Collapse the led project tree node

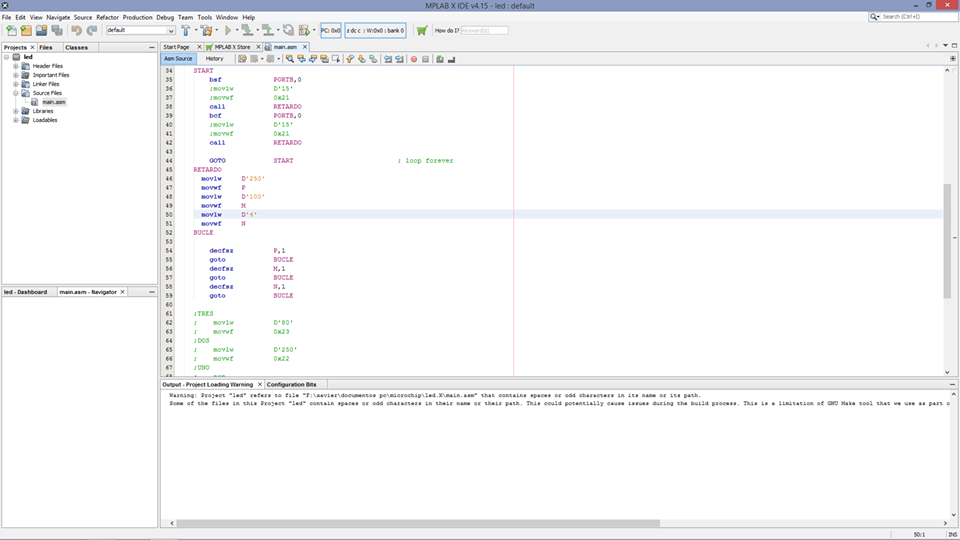(x=7, y=57)
